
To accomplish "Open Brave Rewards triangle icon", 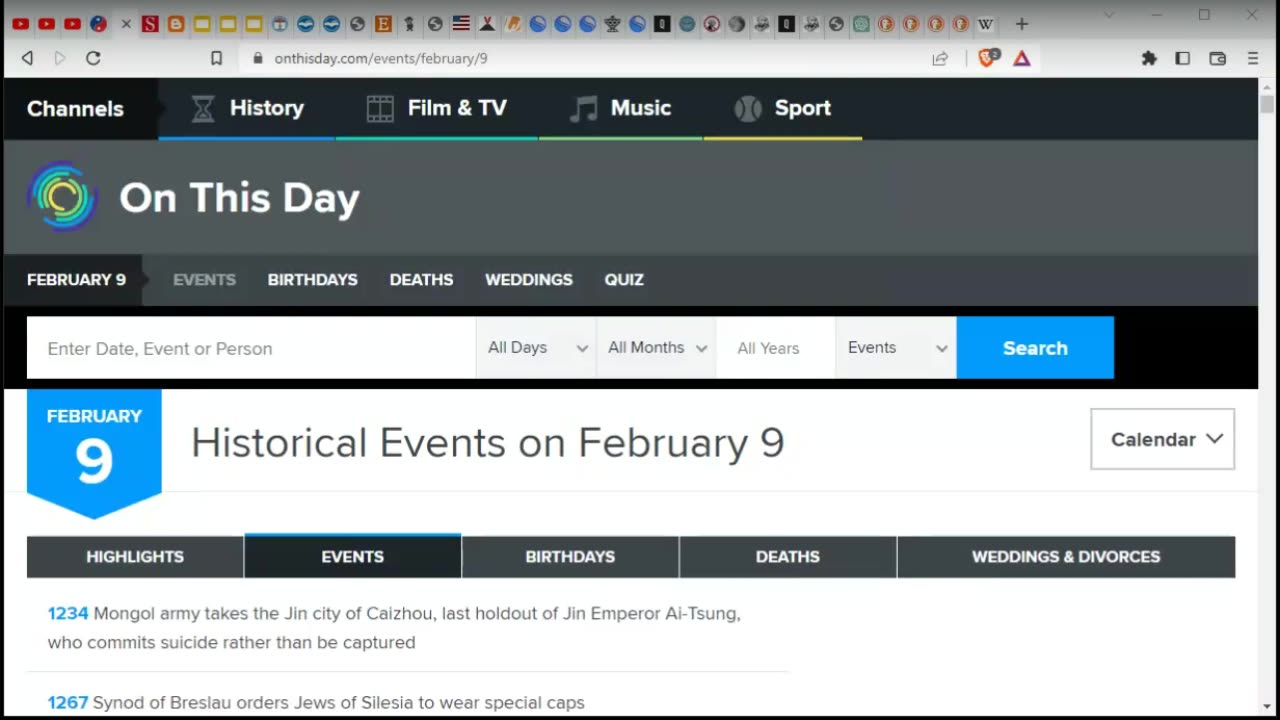I will pyautogui.click(x=1022, y=59).
